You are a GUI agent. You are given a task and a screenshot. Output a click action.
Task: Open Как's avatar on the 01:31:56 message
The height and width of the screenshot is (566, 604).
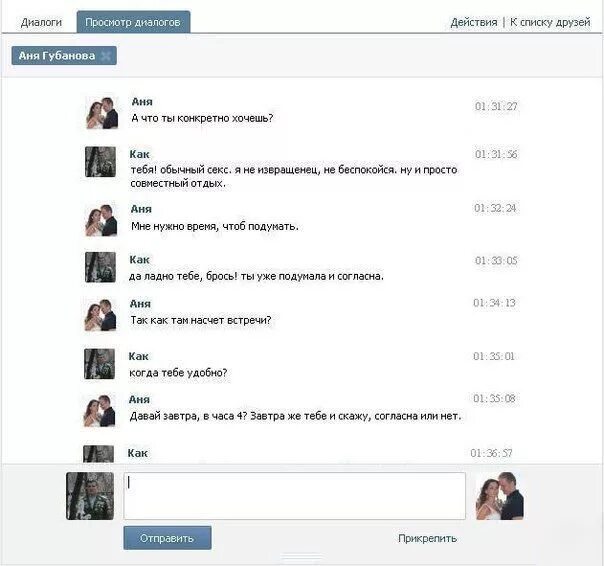point(100,162)
